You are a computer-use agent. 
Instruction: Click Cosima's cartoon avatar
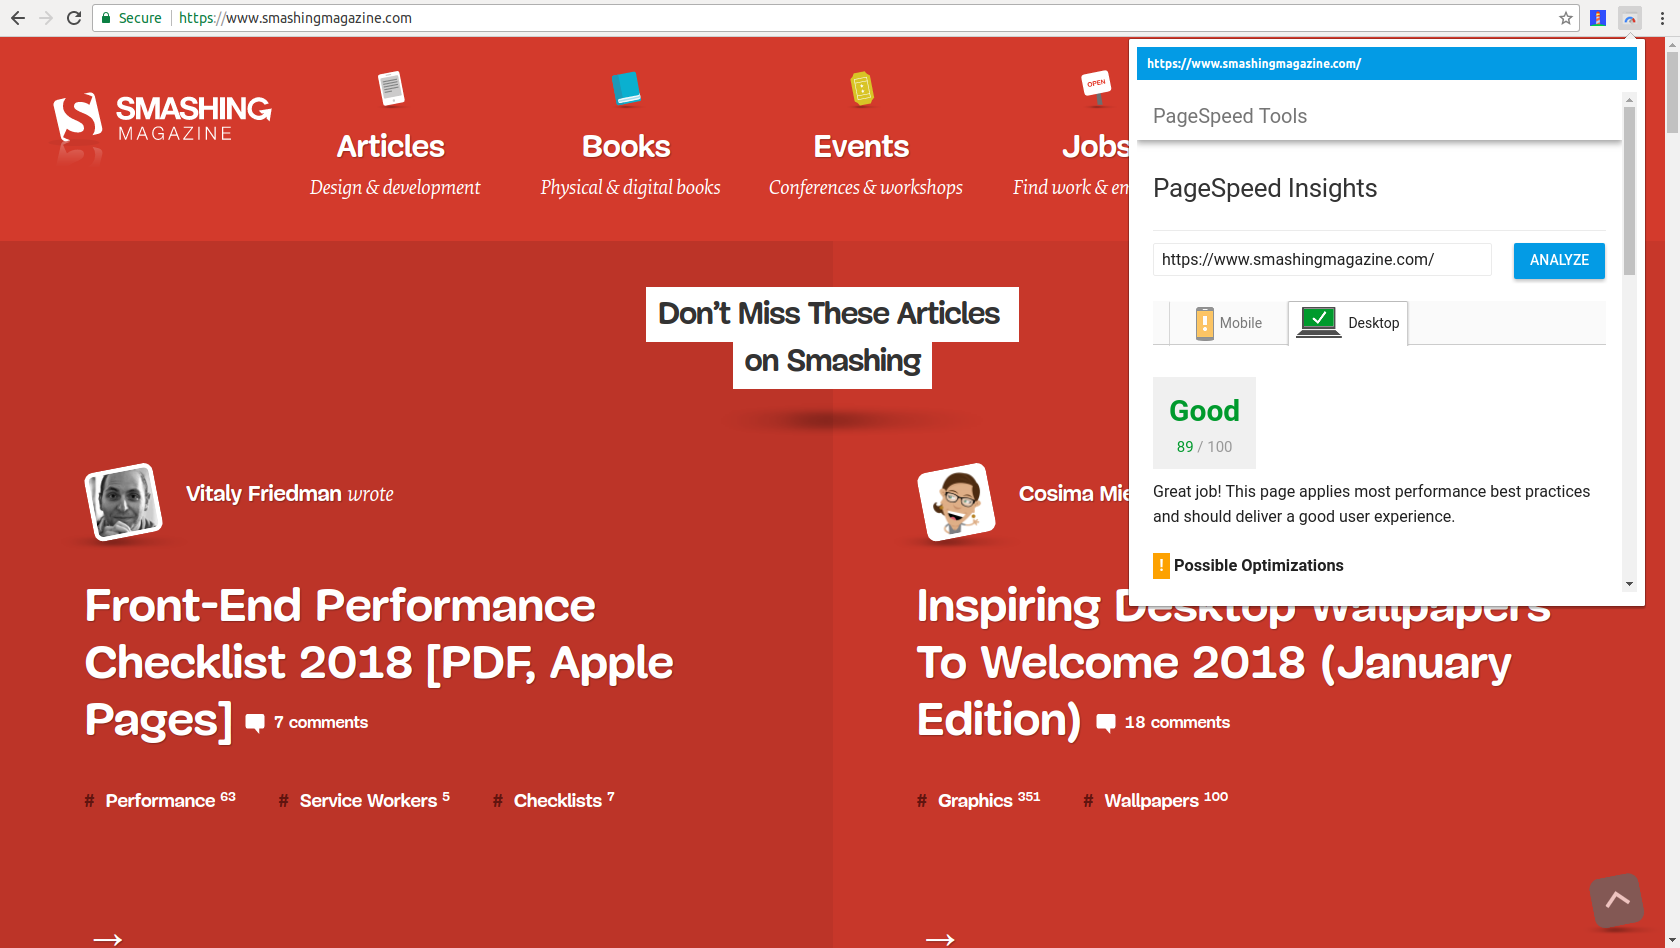tap(957, 502)
